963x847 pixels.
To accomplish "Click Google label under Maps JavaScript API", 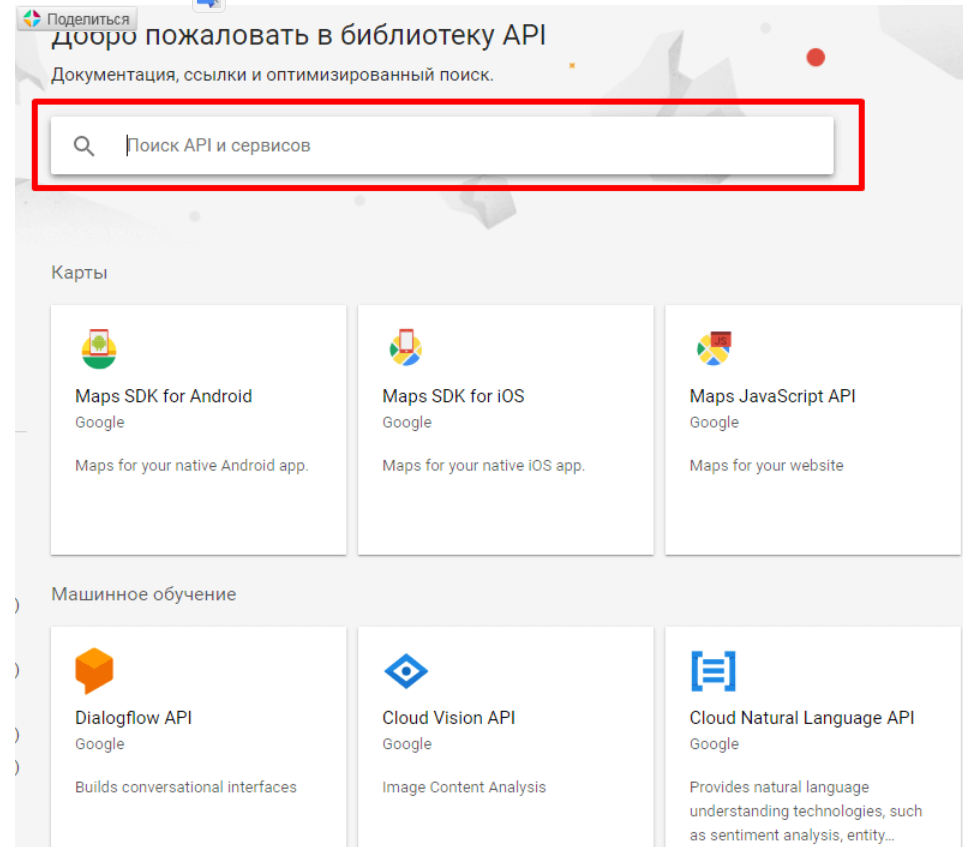I will click(714, 423).
